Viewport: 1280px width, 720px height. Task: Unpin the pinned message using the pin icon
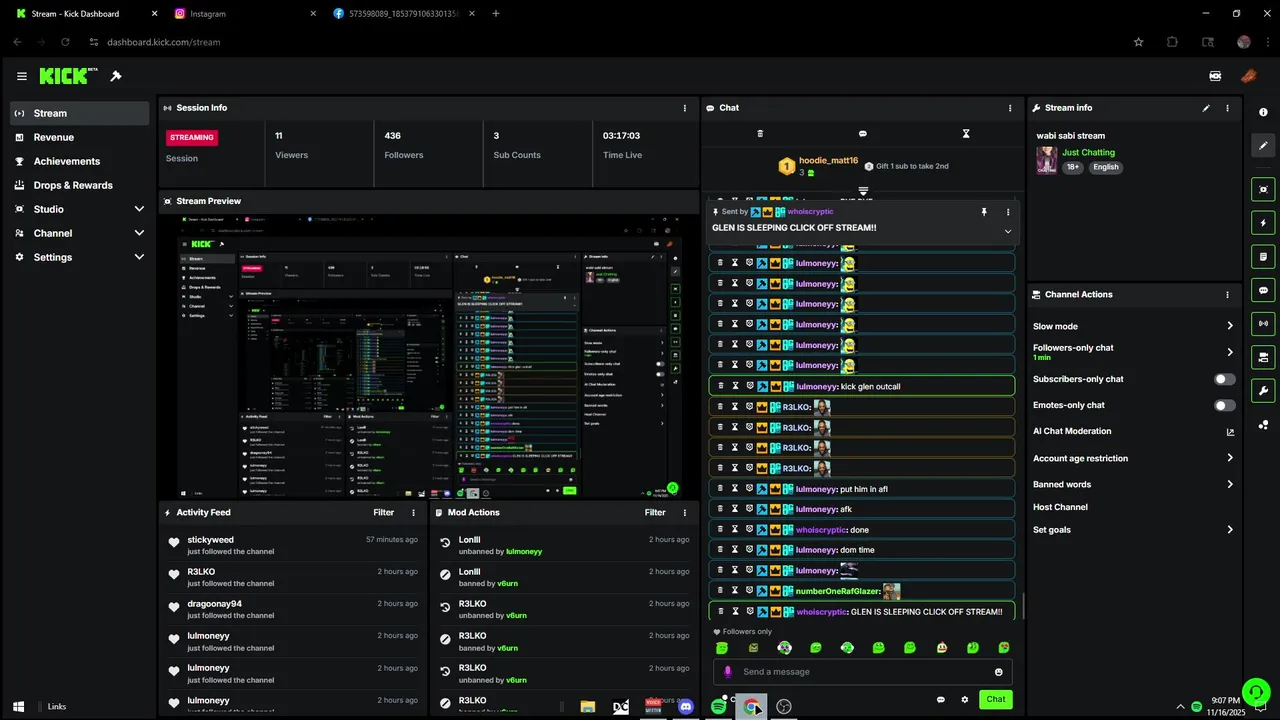point(984,212)
